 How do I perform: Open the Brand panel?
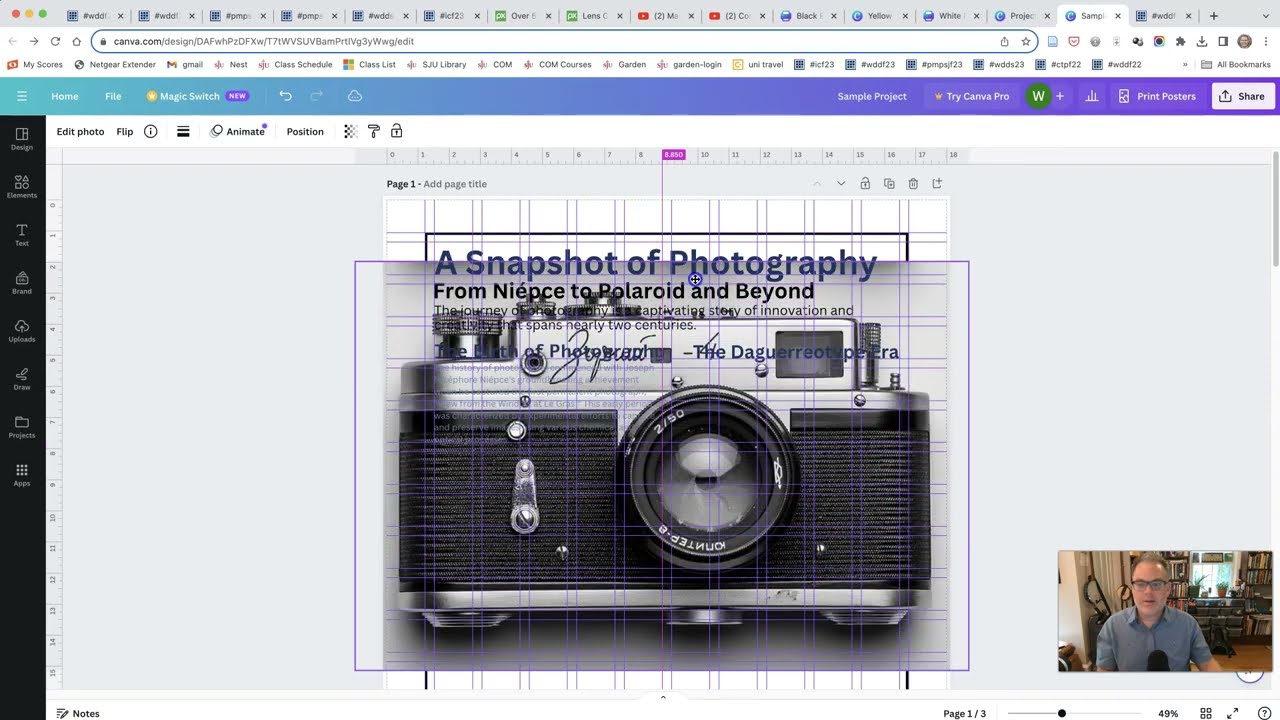[22, 282]
